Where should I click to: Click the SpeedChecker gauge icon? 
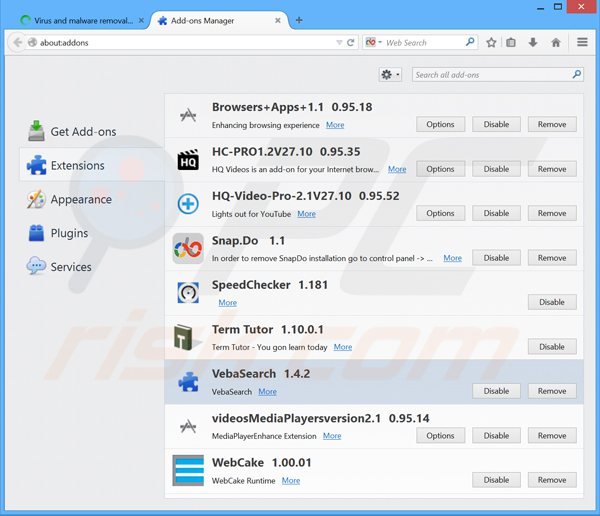click(x=188, y=293)
